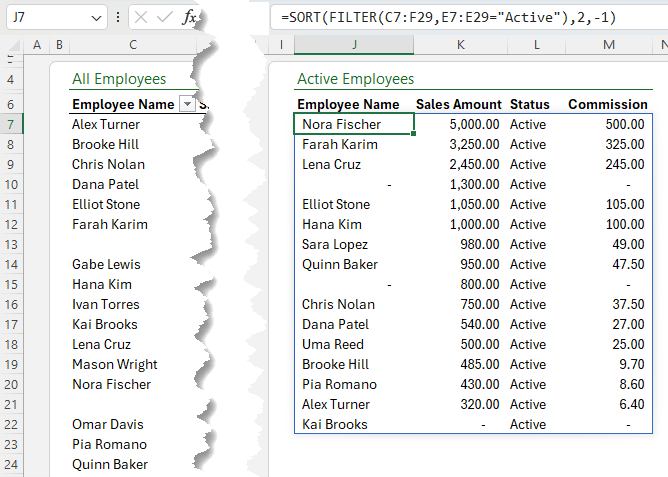The width and height of the screenshot is (668, 477).
Task: Click the Enter checkmark formula icon
Action: [x=164, y=17]
